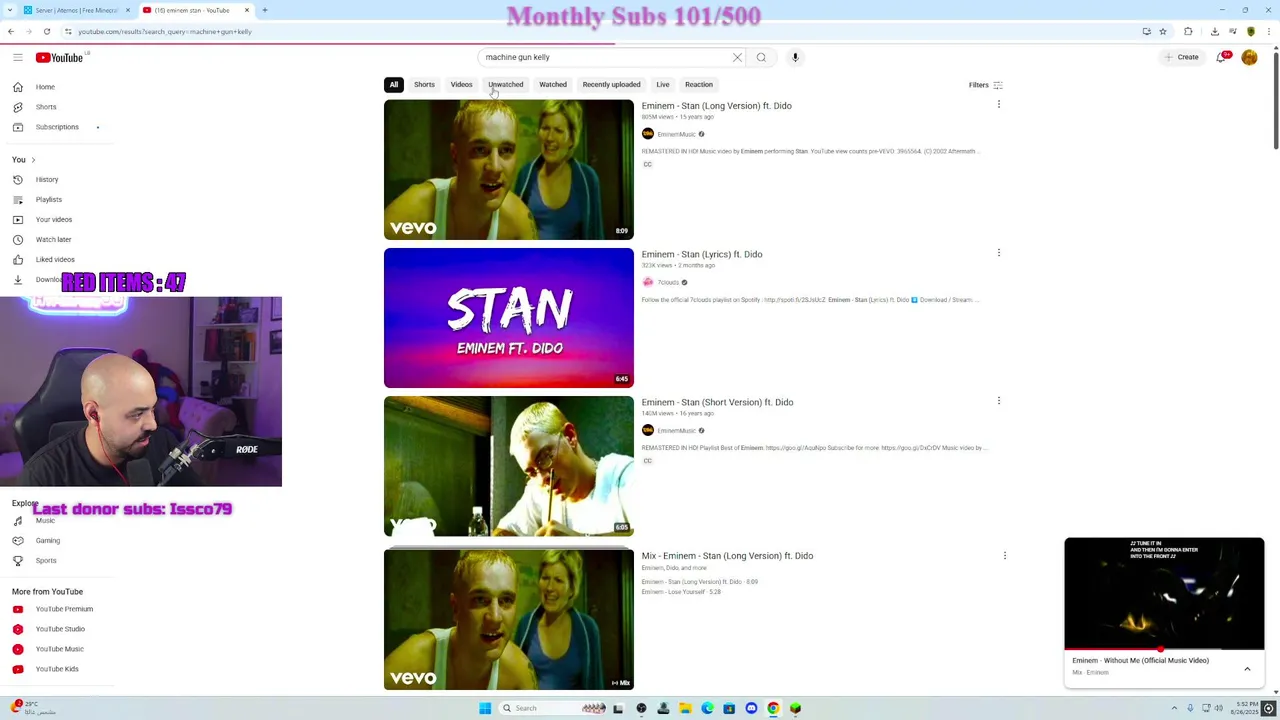
Task: Expand the You section chevron
Action: coord(33,160)
